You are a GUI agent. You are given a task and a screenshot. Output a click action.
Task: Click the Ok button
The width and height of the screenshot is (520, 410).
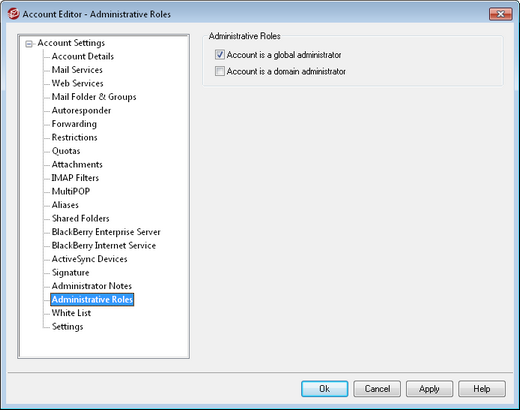[325, 389]
